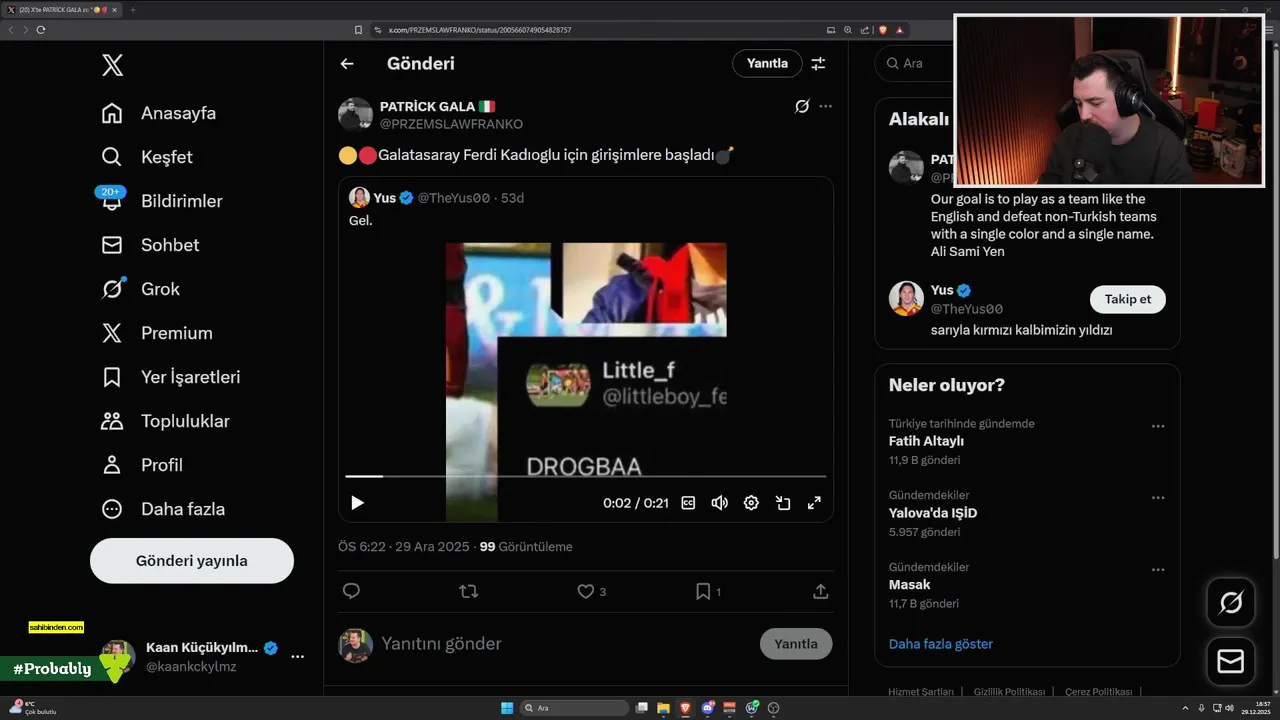Open the system tray volume icon
The height and width of the screenshot is (720, 1280).
coord(1229,708)
